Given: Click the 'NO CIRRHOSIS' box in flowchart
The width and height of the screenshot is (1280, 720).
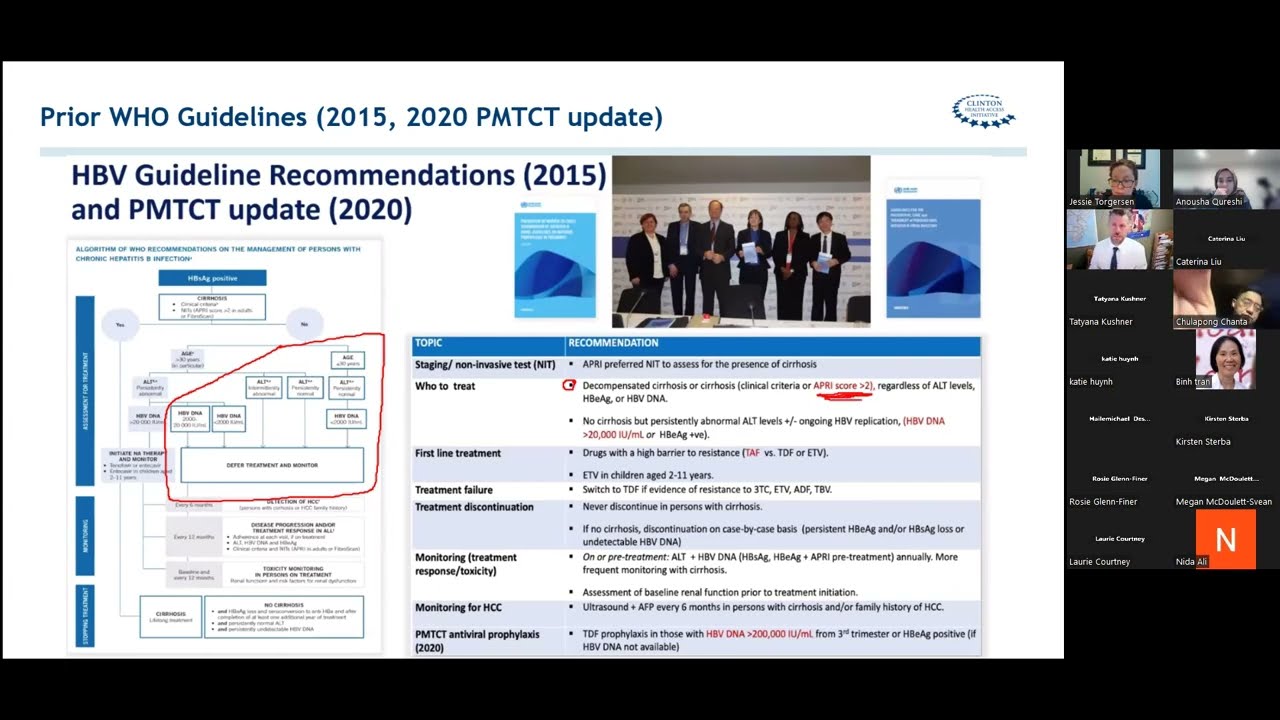Looking at the screenshot, I should click(x=284, y=617).
